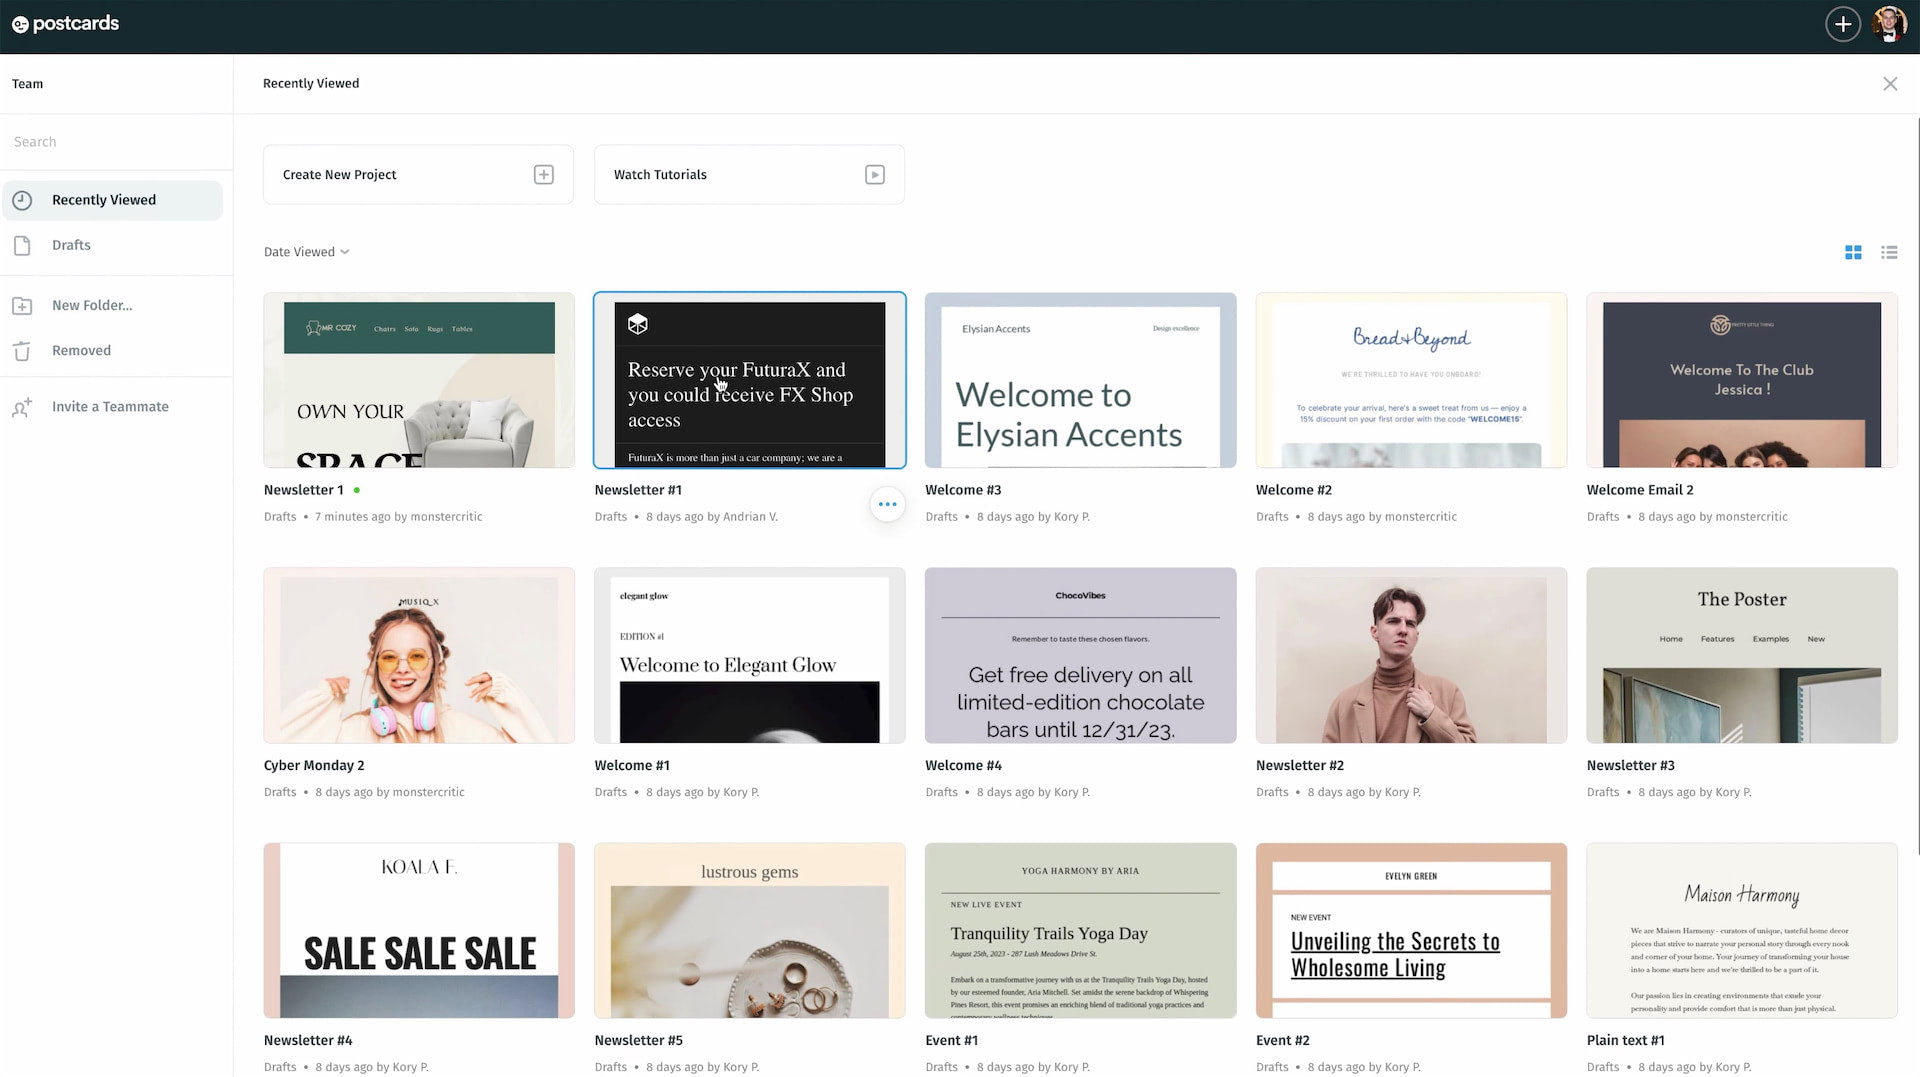The width and height of the screenshot is (1920, 1077).
Task: Open the FuturaX Newsletter #1 thumbnail
Action: click(749, 380)
